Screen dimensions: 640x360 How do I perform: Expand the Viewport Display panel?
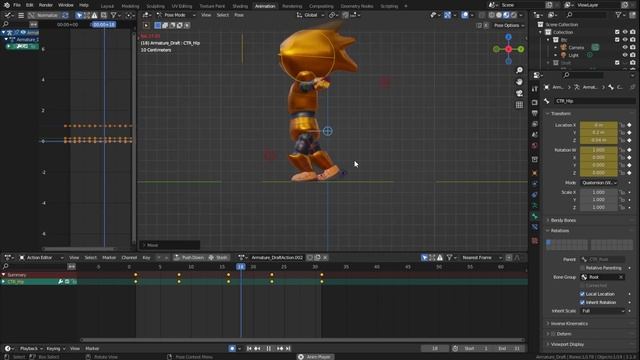[567, 344]
